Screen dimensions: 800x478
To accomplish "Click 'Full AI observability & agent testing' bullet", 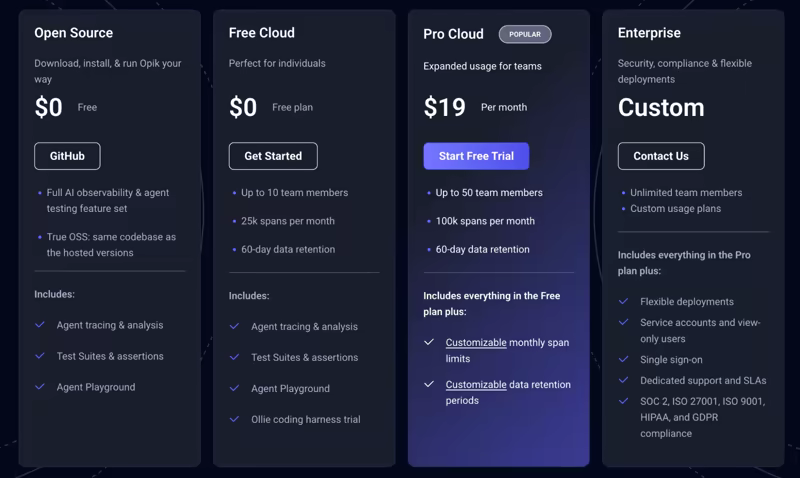I will click(x=108, y=200).
